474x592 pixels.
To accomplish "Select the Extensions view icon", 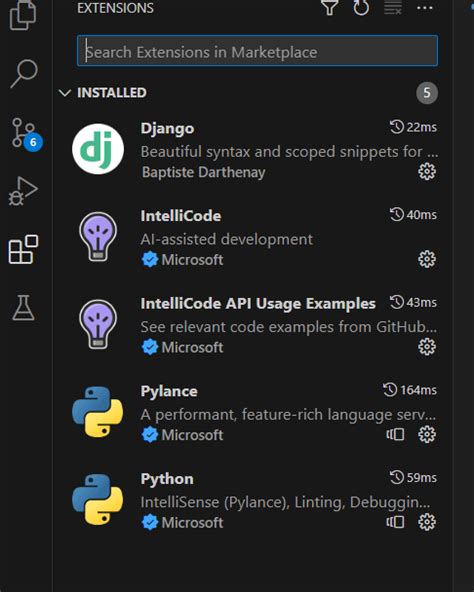I will click(x=23, y=249).
